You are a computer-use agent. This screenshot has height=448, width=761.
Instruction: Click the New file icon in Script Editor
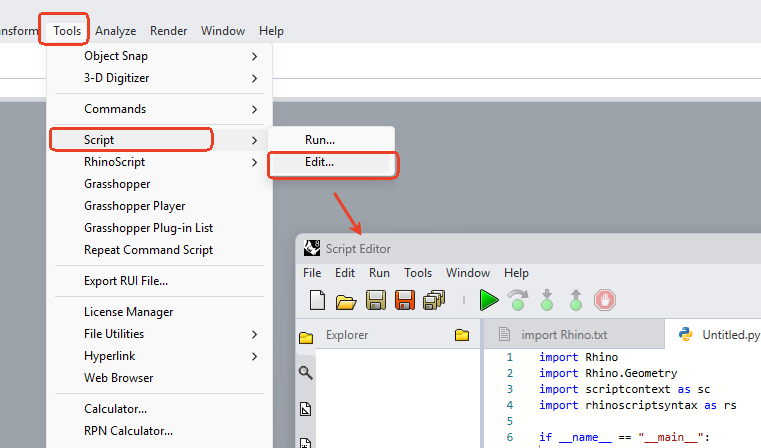pos(317,300)
